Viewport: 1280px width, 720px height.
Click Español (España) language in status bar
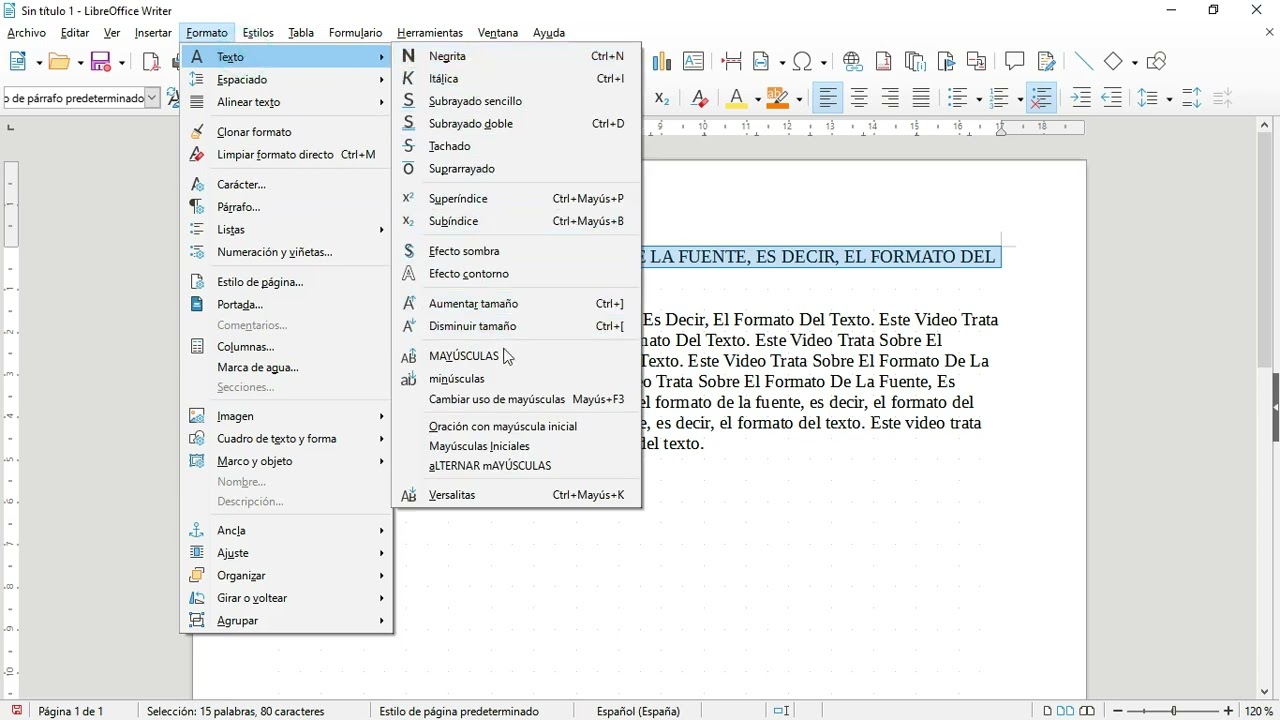click(x=638, y=711)
